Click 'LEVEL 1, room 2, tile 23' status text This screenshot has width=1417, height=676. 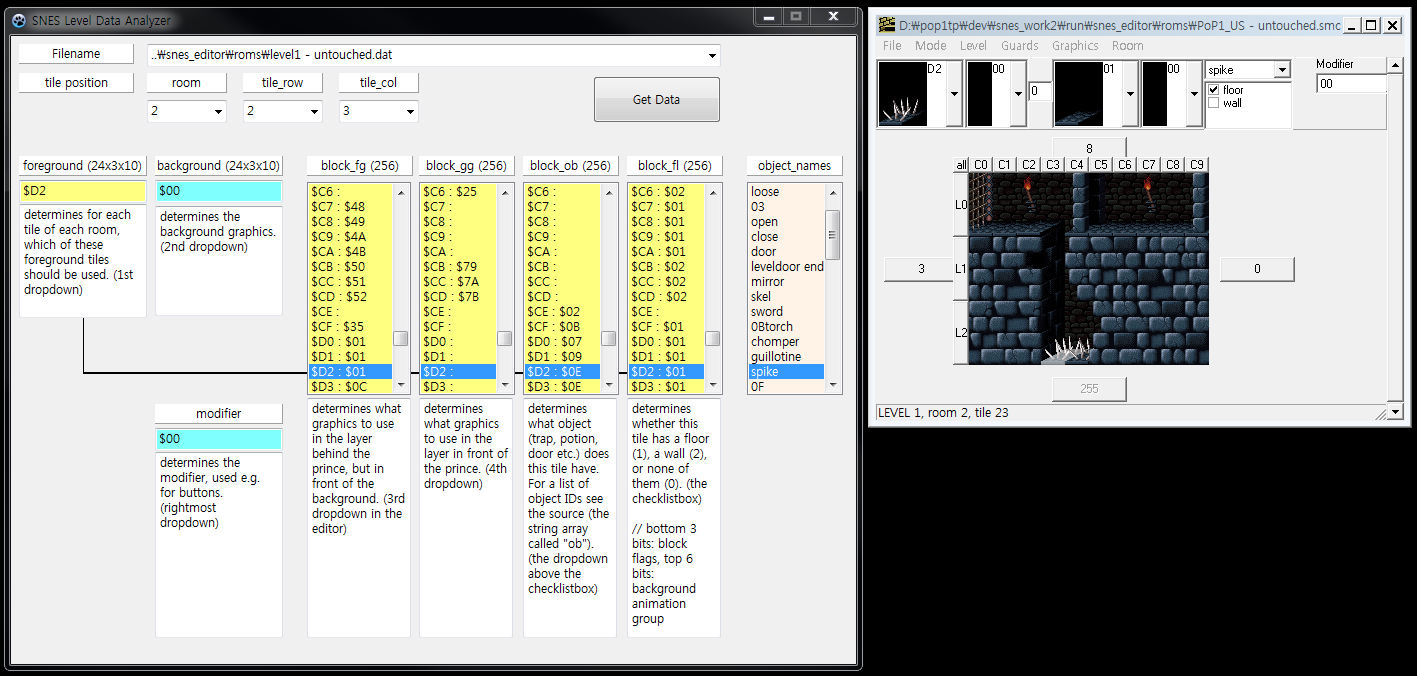tap(942, 412)
